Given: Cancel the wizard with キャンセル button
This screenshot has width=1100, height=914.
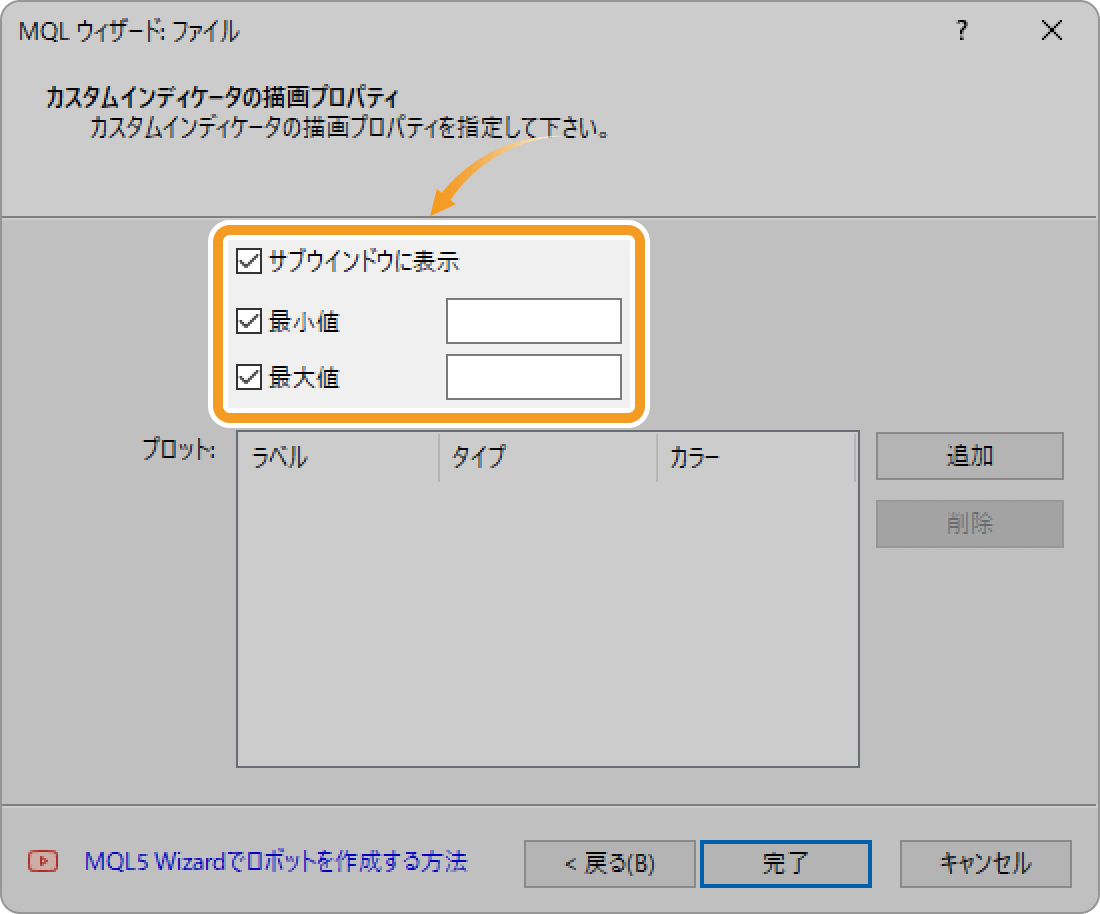Looking at the screenshot, I should [x=986, y=863].
